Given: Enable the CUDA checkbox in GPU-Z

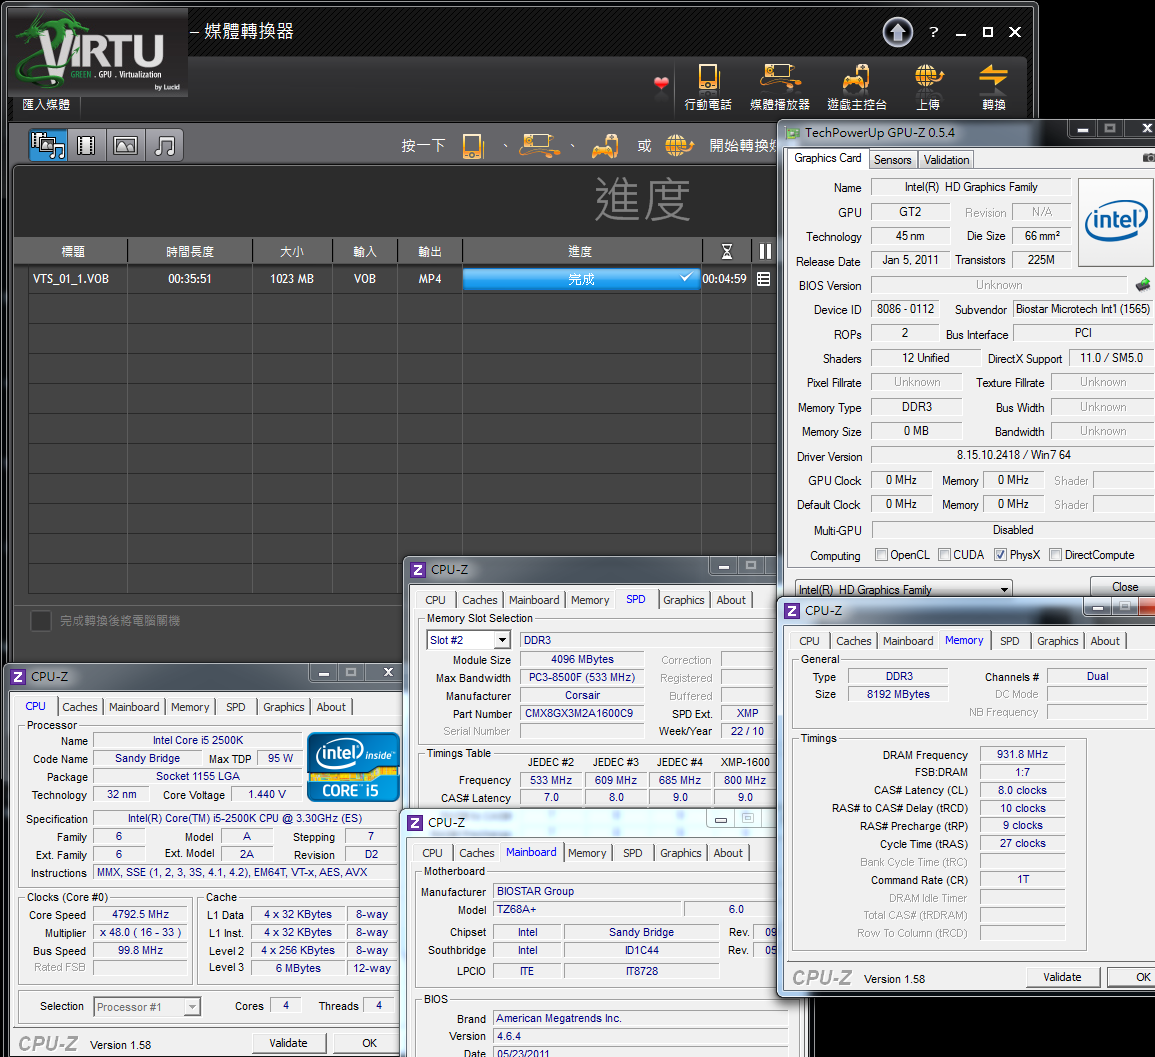Looking at the screenshot, I should point(944,555).
